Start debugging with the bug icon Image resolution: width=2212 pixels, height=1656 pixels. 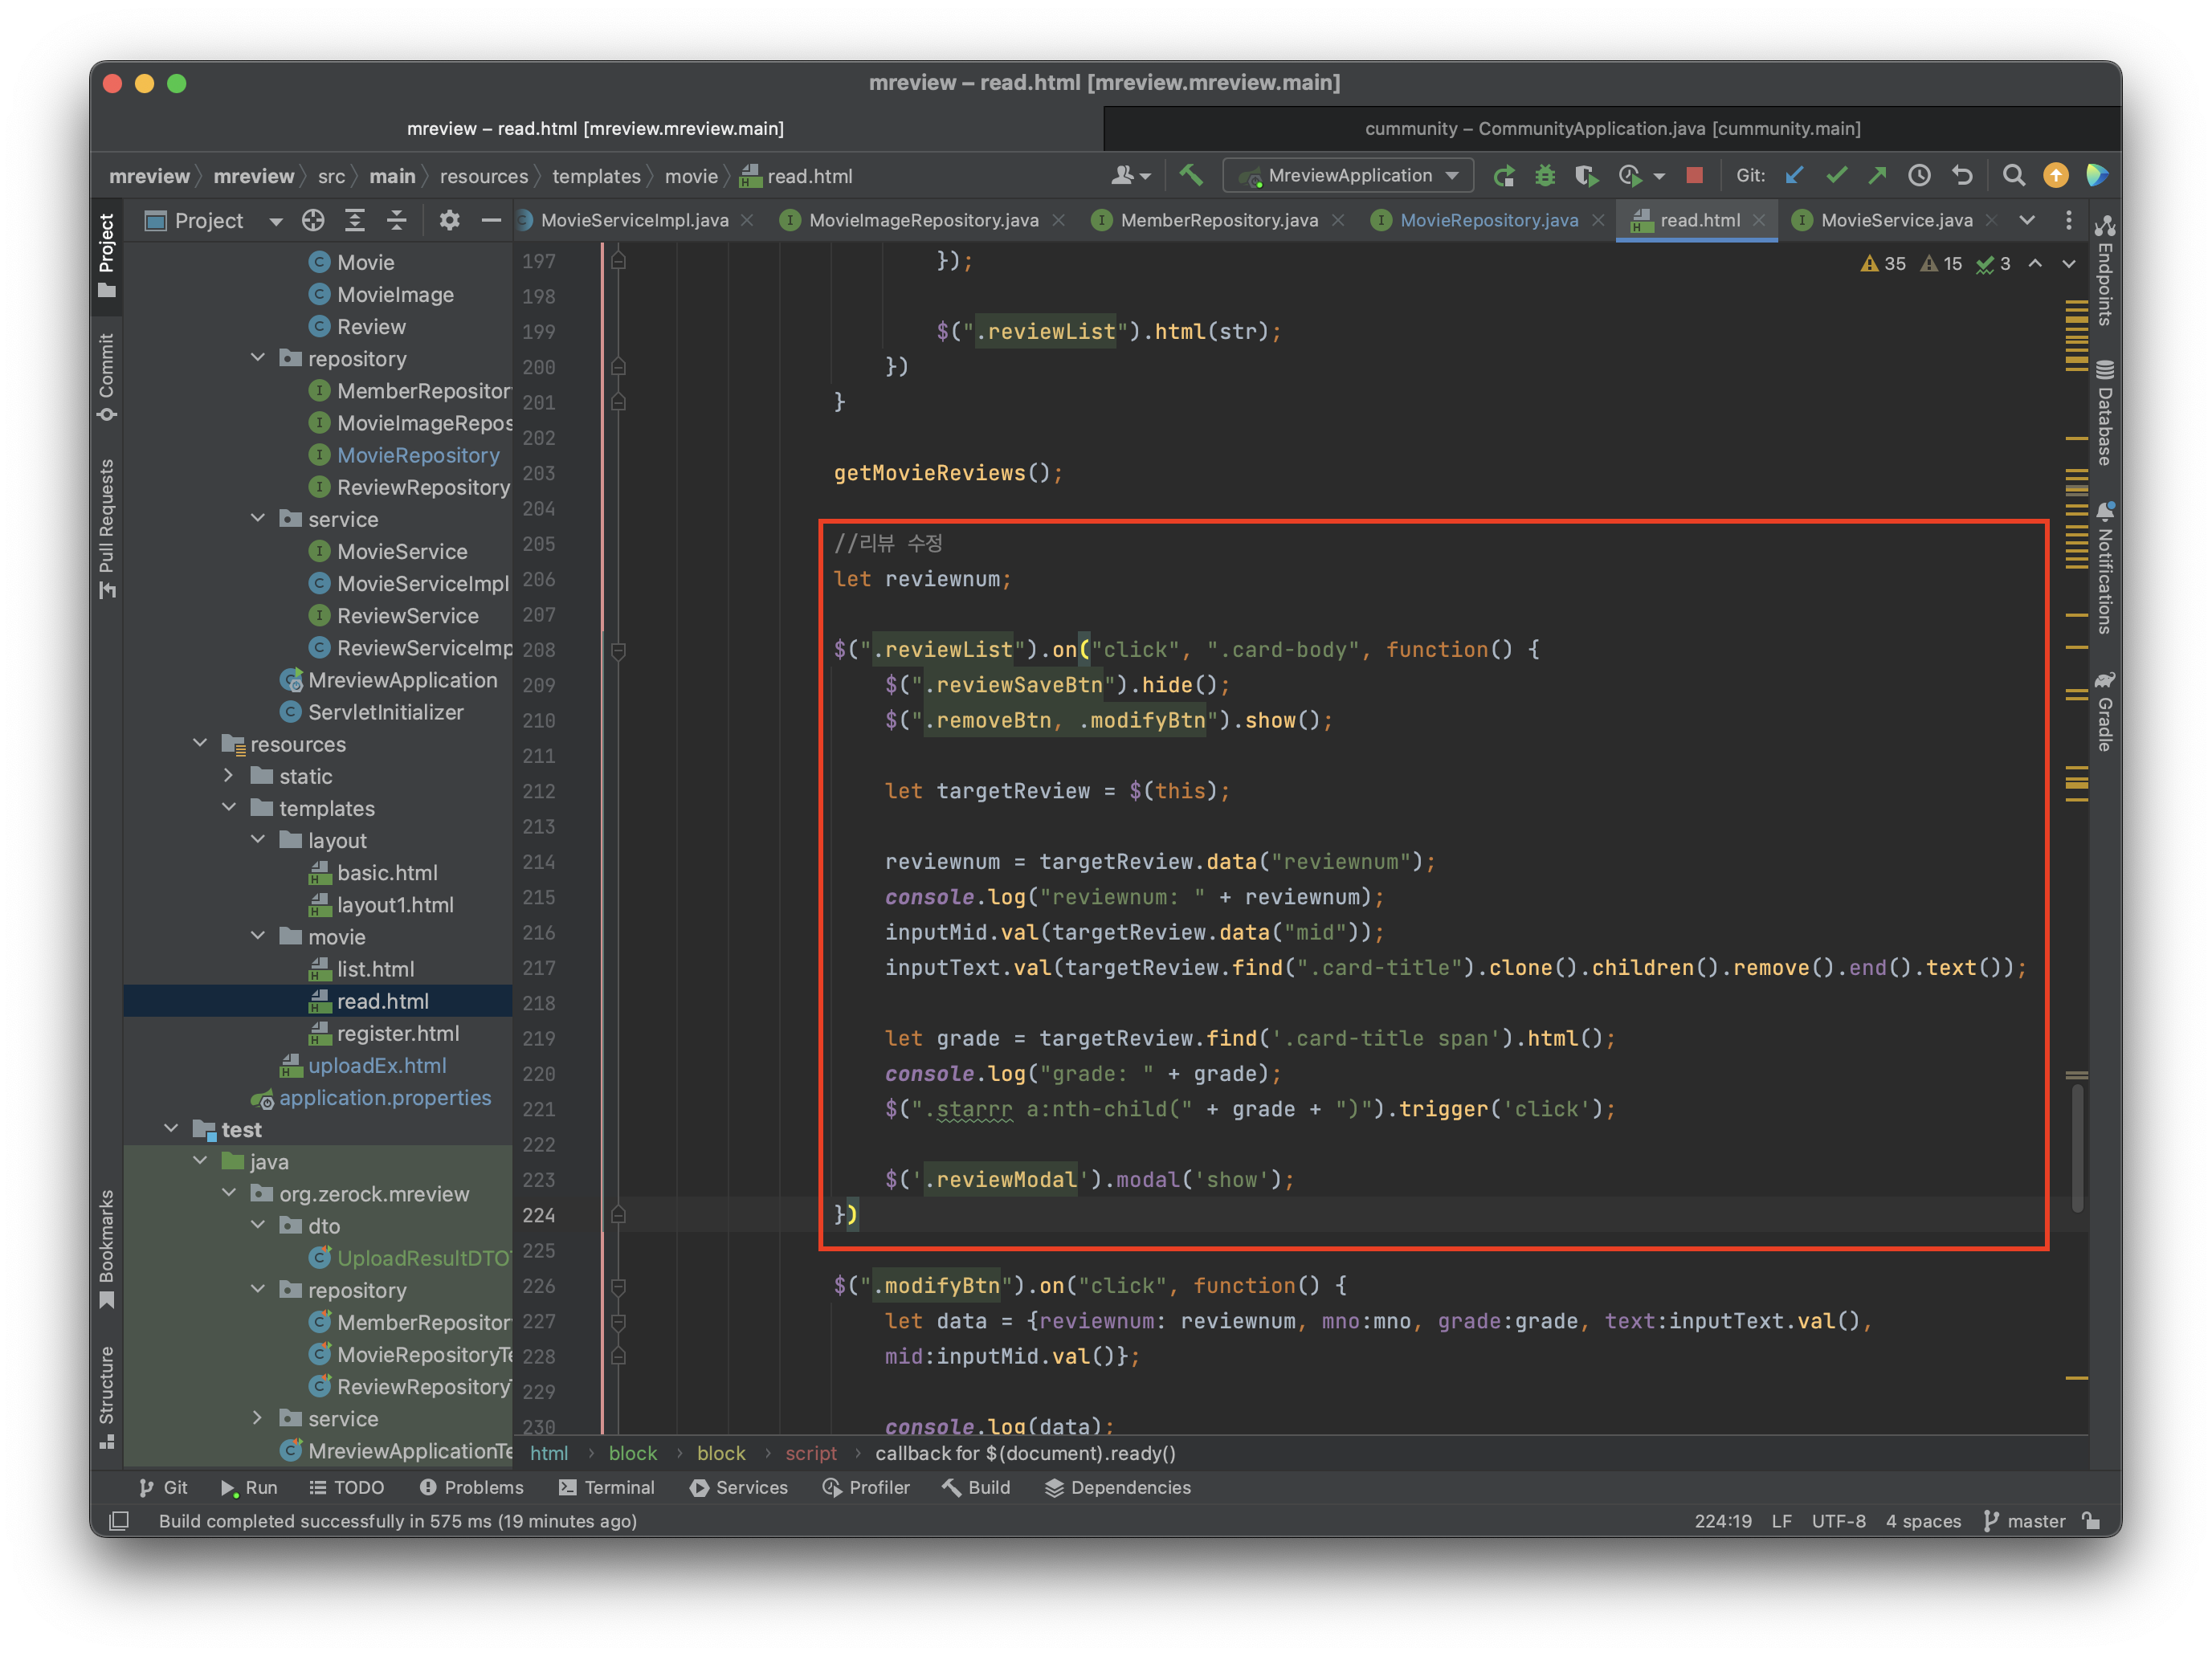(x=1545, y=176)
